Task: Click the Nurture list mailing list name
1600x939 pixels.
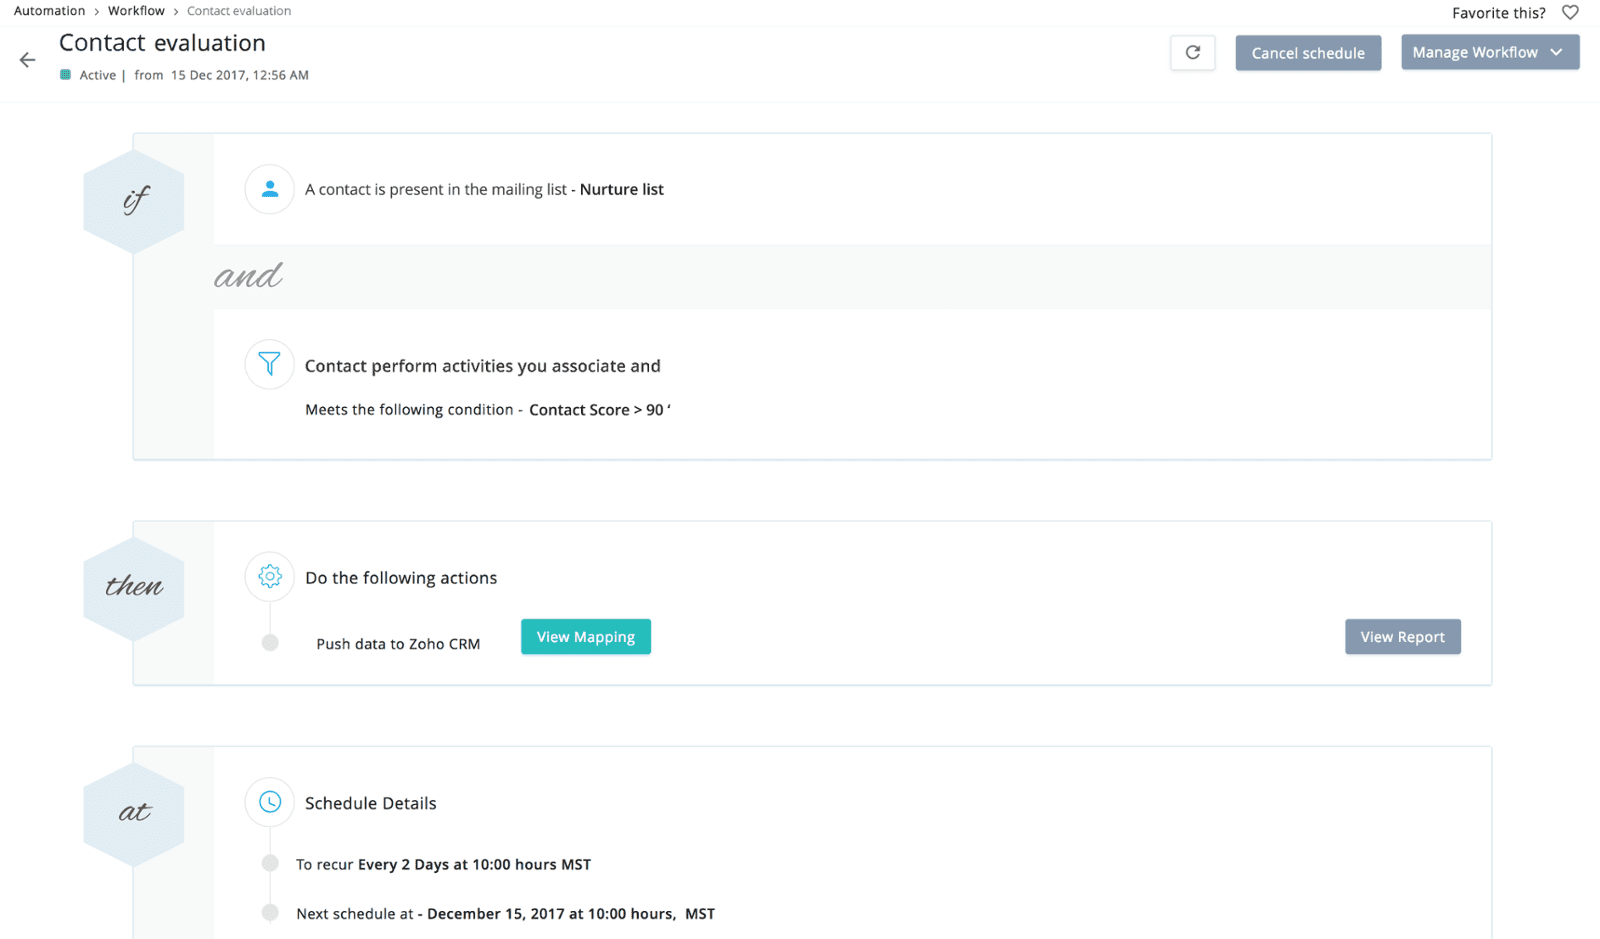Action: pos(621,189)
